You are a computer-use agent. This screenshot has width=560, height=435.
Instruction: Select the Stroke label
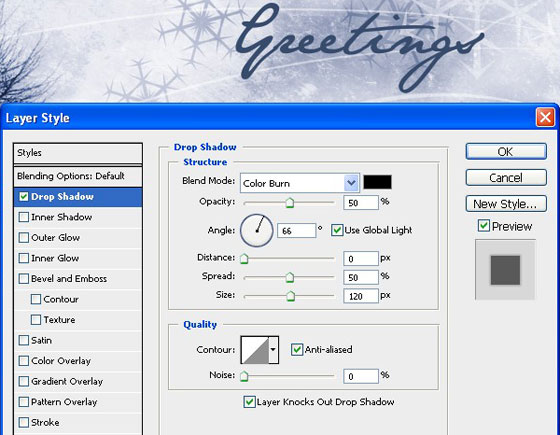click(45, 422)
